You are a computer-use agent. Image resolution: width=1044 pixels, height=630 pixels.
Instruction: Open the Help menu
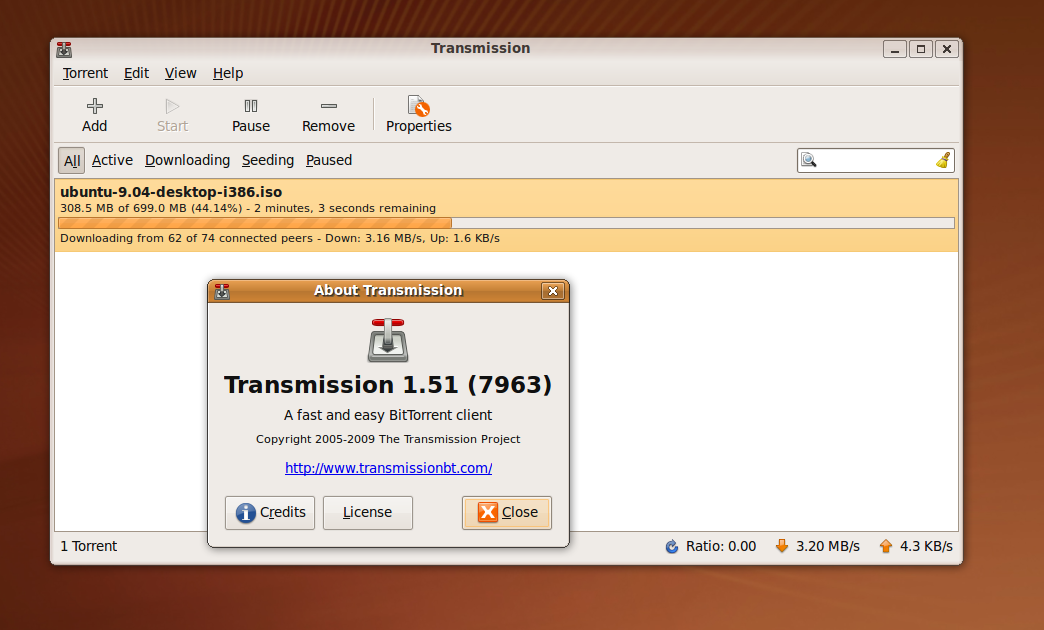click(228, 73)
